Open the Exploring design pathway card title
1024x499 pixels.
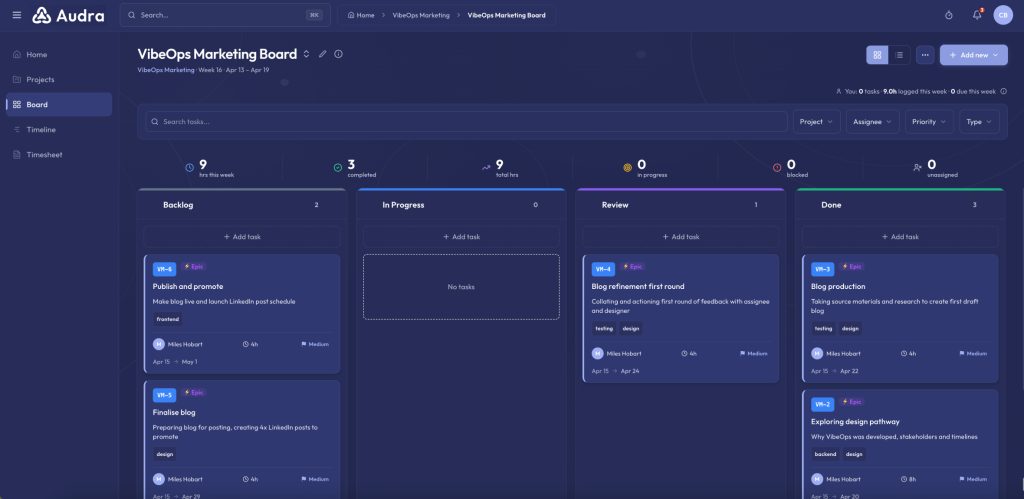point(855,421)
